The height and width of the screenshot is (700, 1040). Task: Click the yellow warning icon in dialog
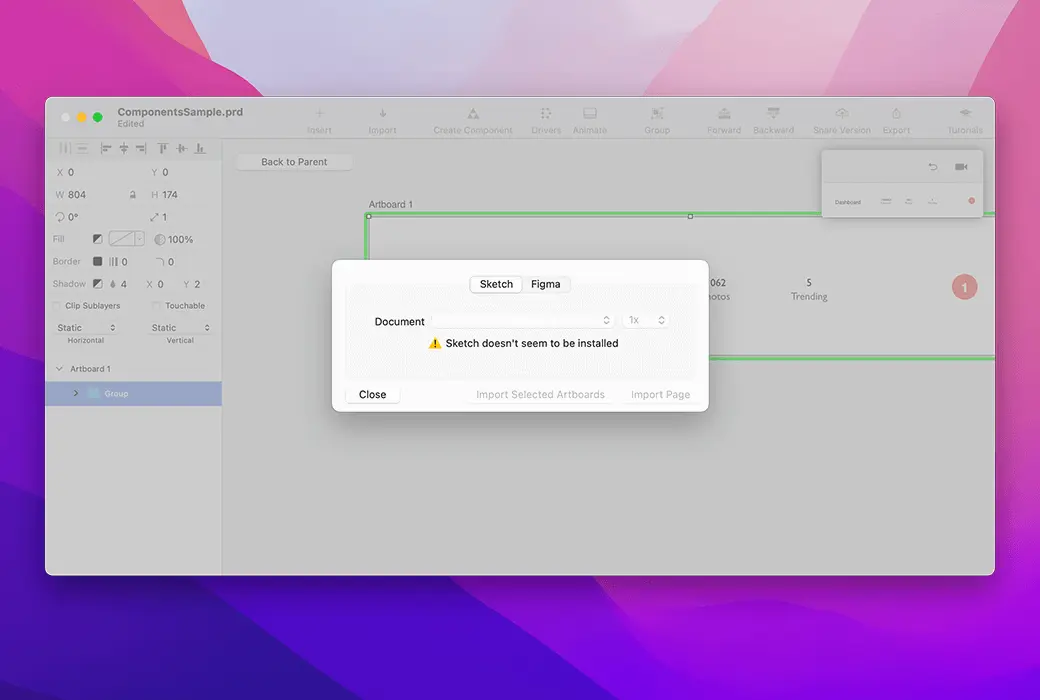(x=434, y=343)
